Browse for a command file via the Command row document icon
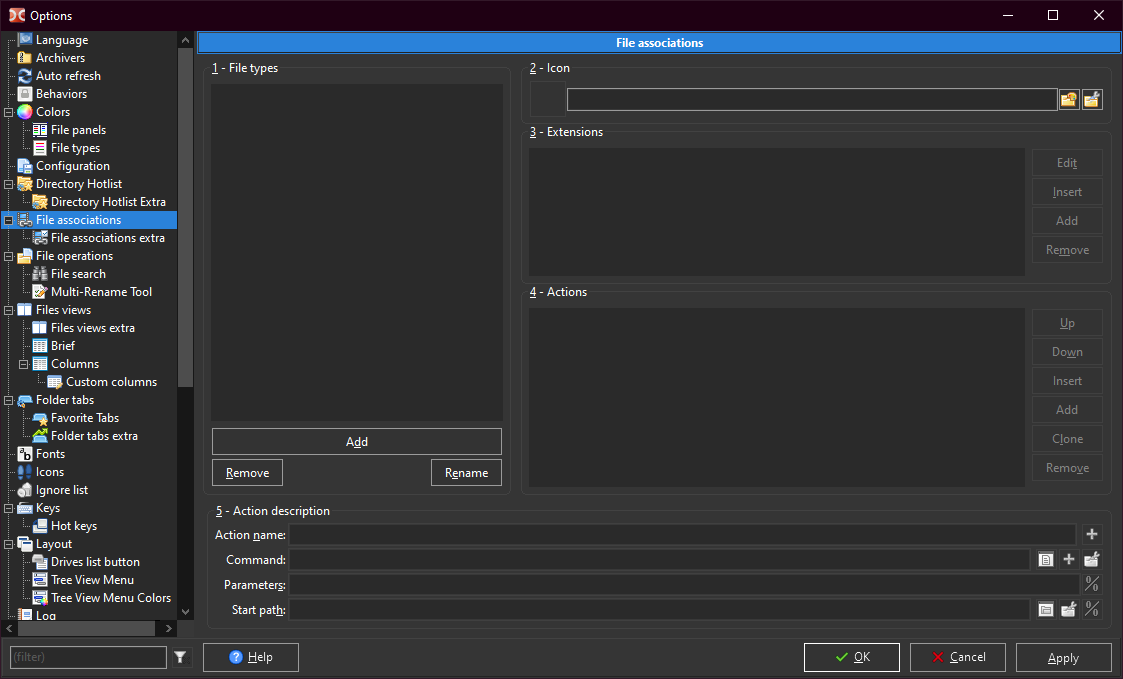The image size is (1123, 679). click(x=1045, y=560)
